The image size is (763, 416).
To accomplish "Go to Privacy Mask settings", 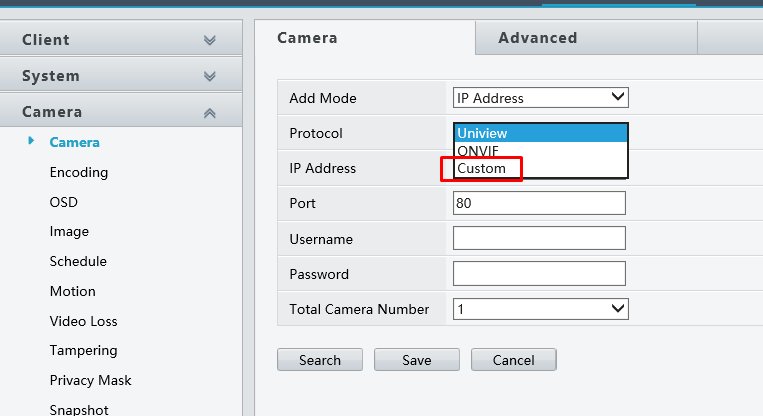I will (x=91, y=380).
